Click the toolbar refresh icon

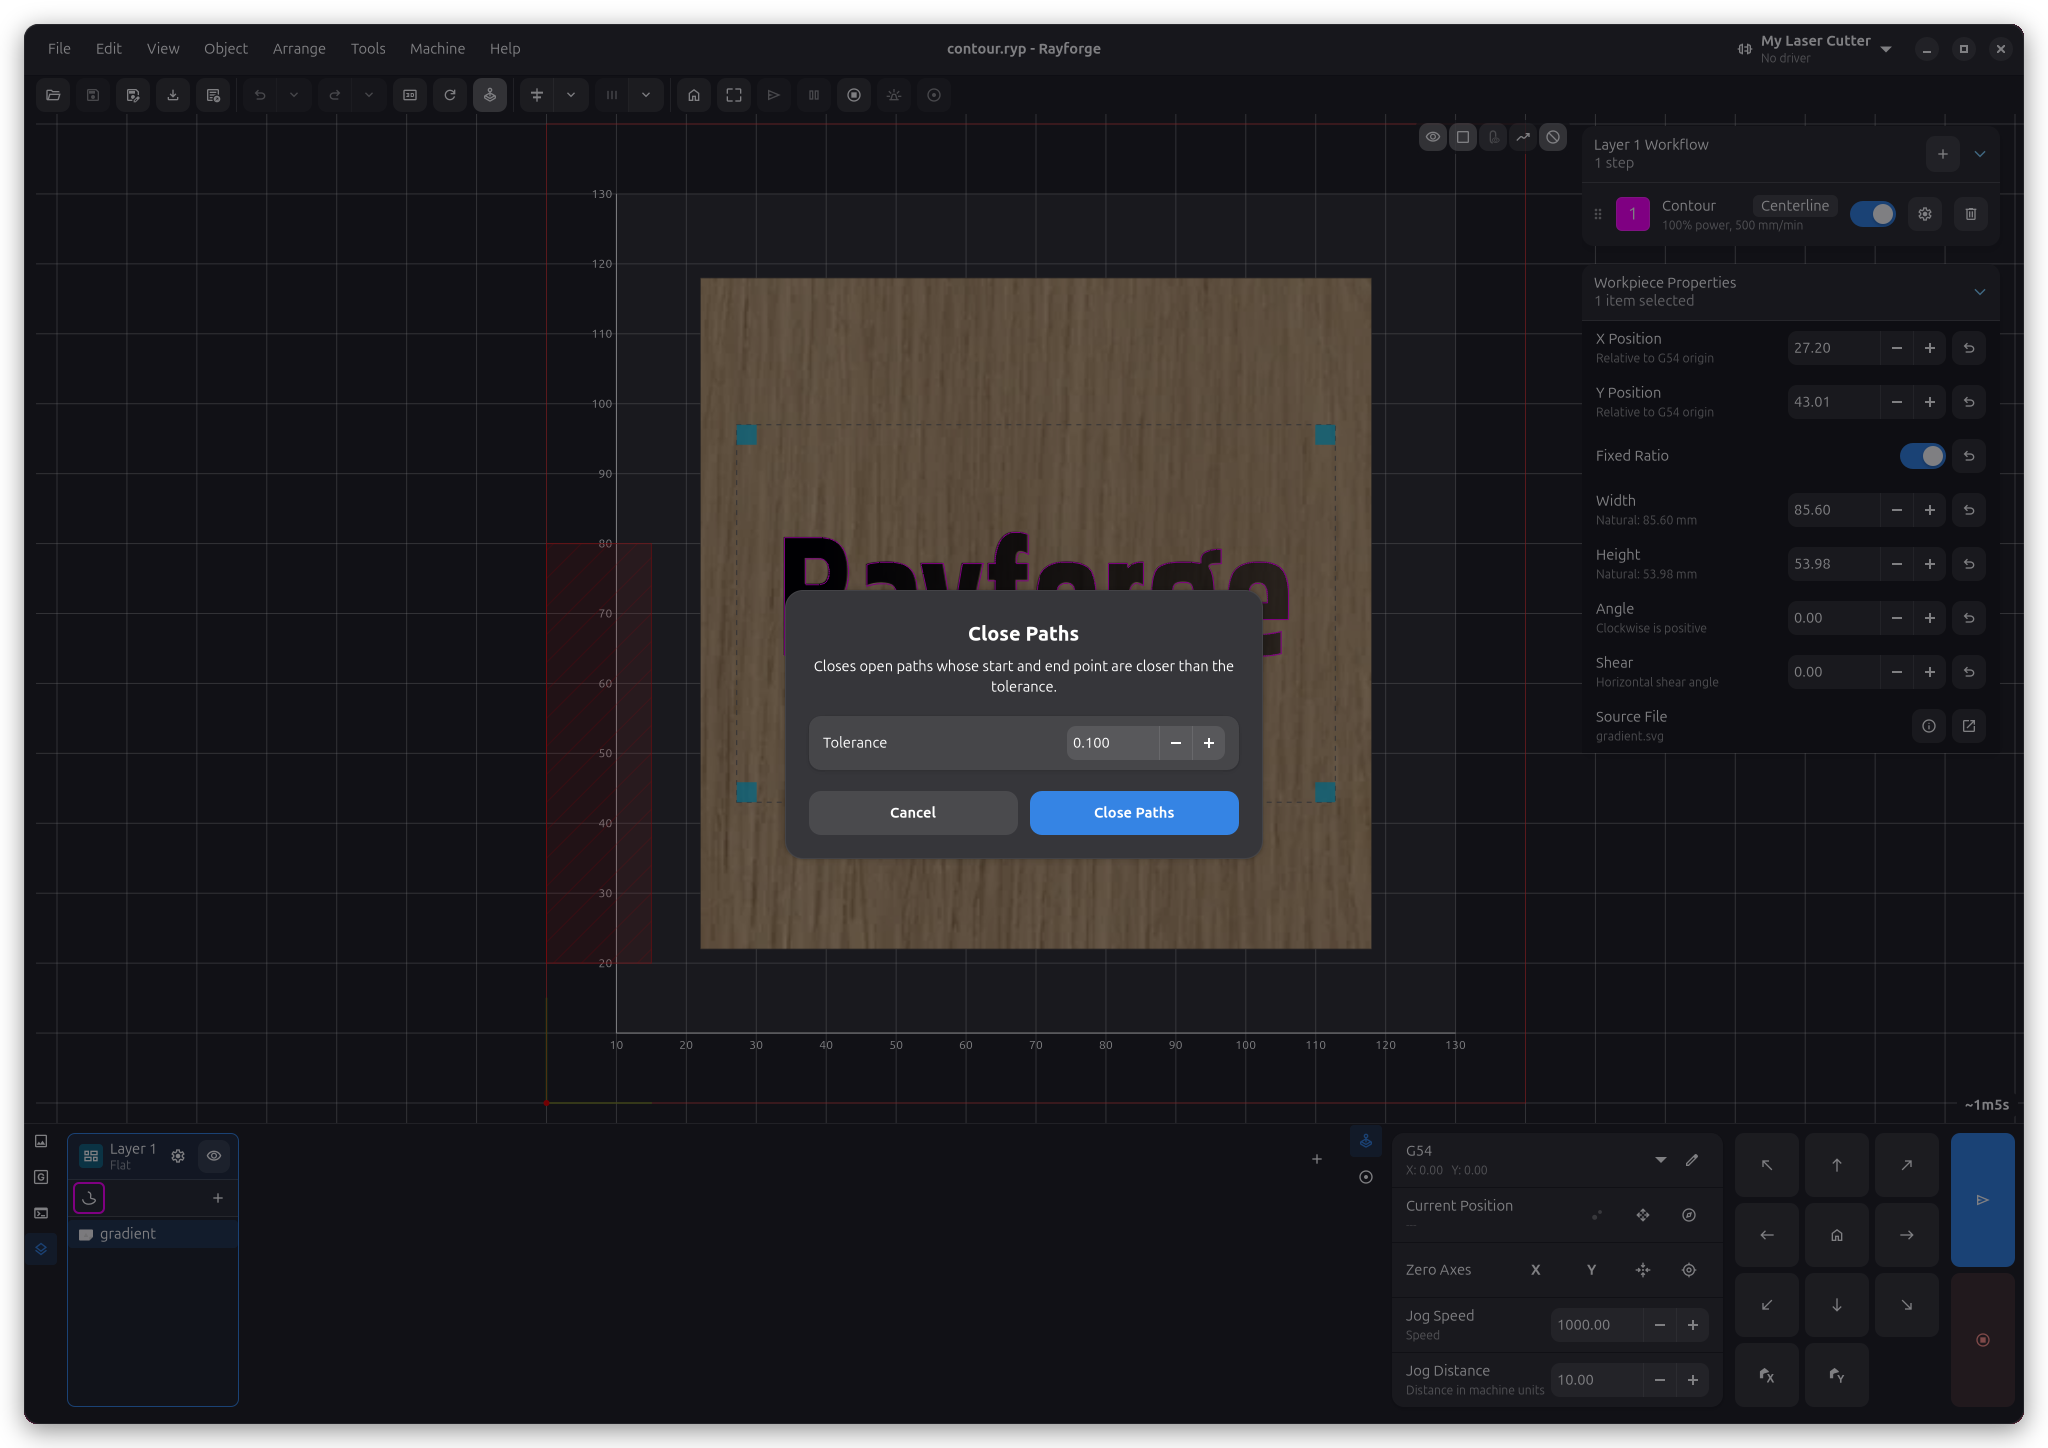coord(450,95)
